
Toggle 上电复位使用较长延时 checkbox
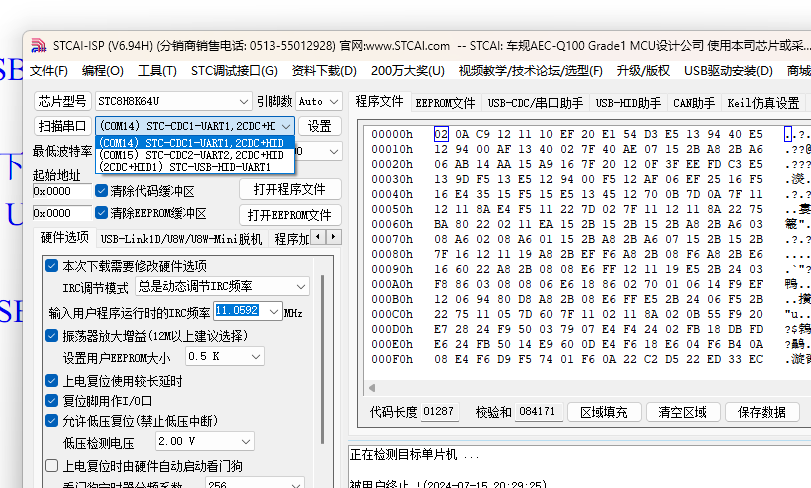click(x=51, y=381)
